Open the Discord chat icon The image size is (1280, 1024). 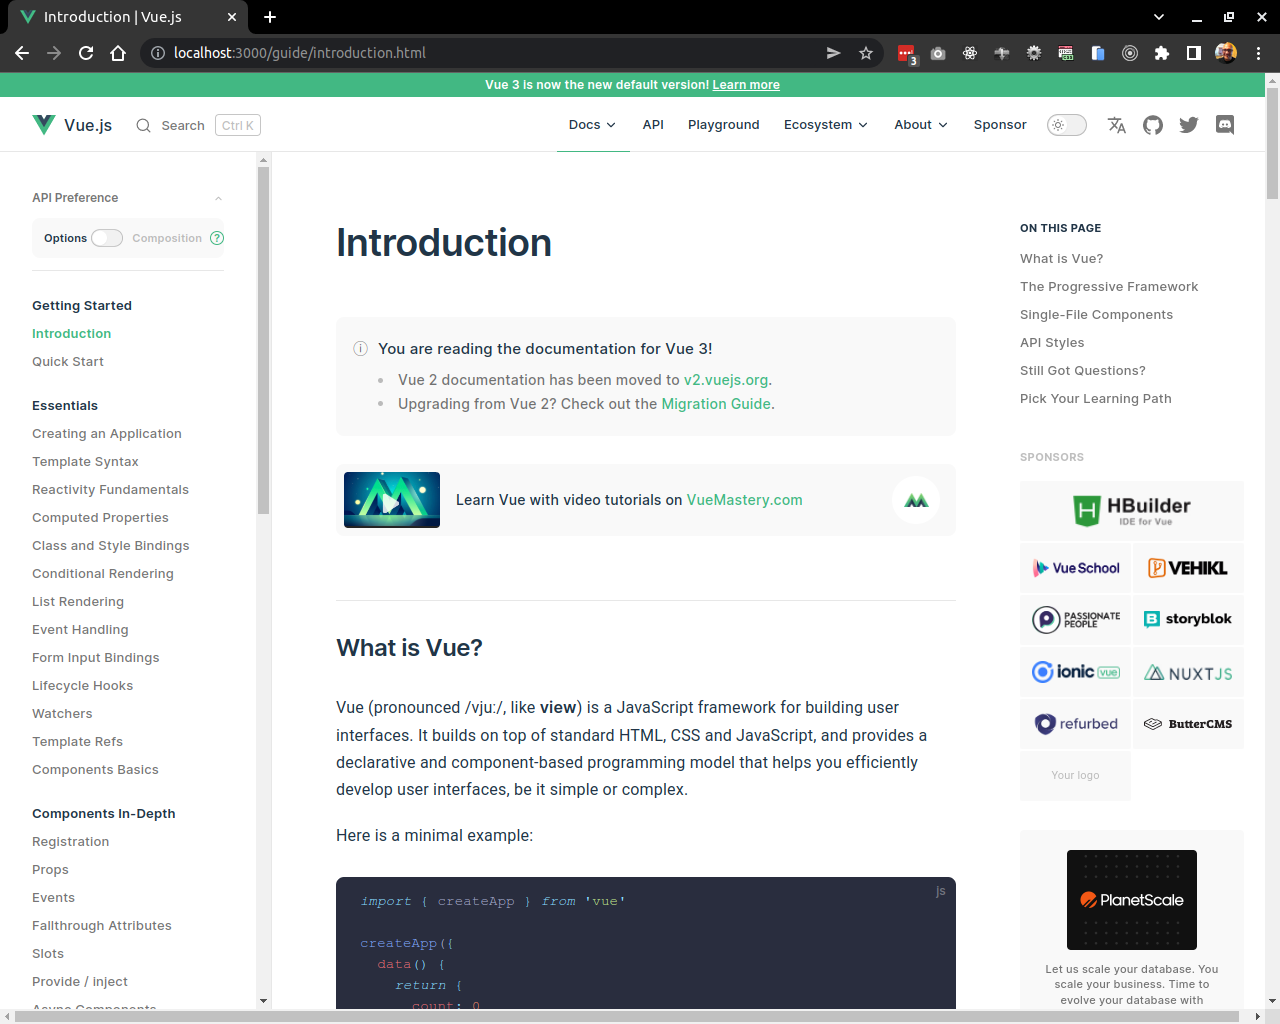(1225, 125)
